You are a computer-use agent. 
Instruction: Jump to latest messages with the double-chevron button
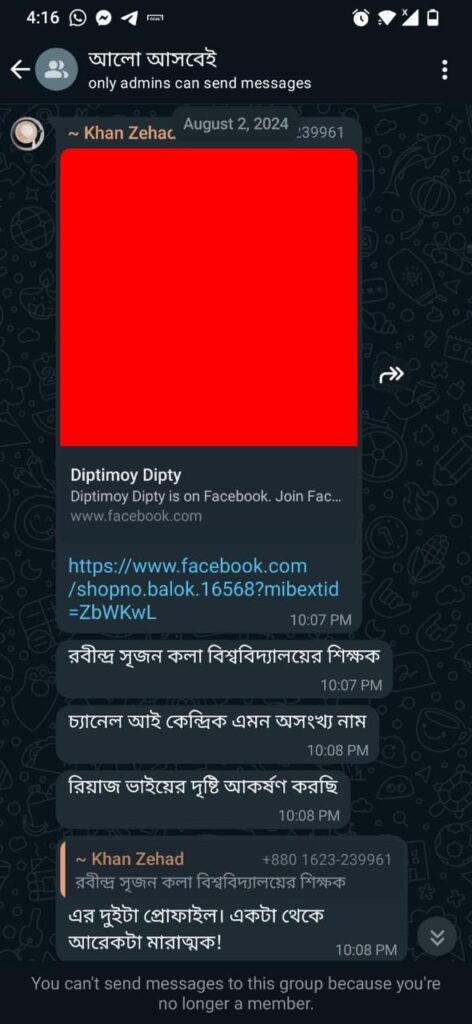[x=437, y=938]
